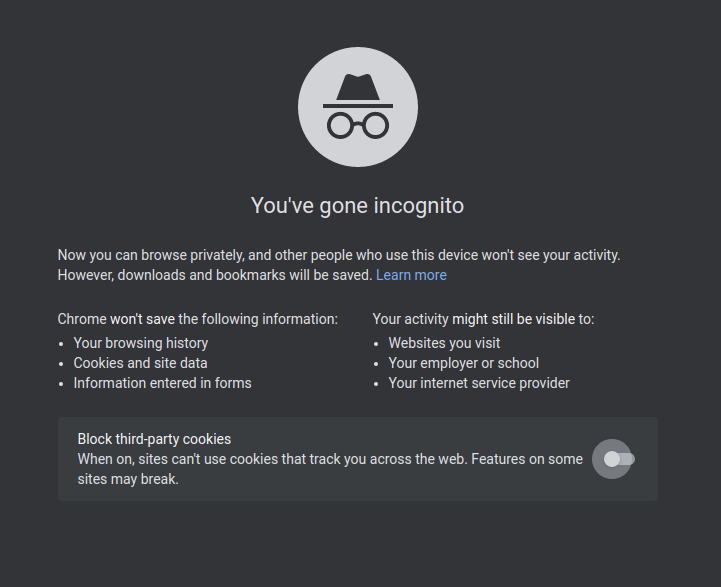Click the "Your internet service provider" list item
This screenshot has height=587, width=721.
click(x=479, y=383)
